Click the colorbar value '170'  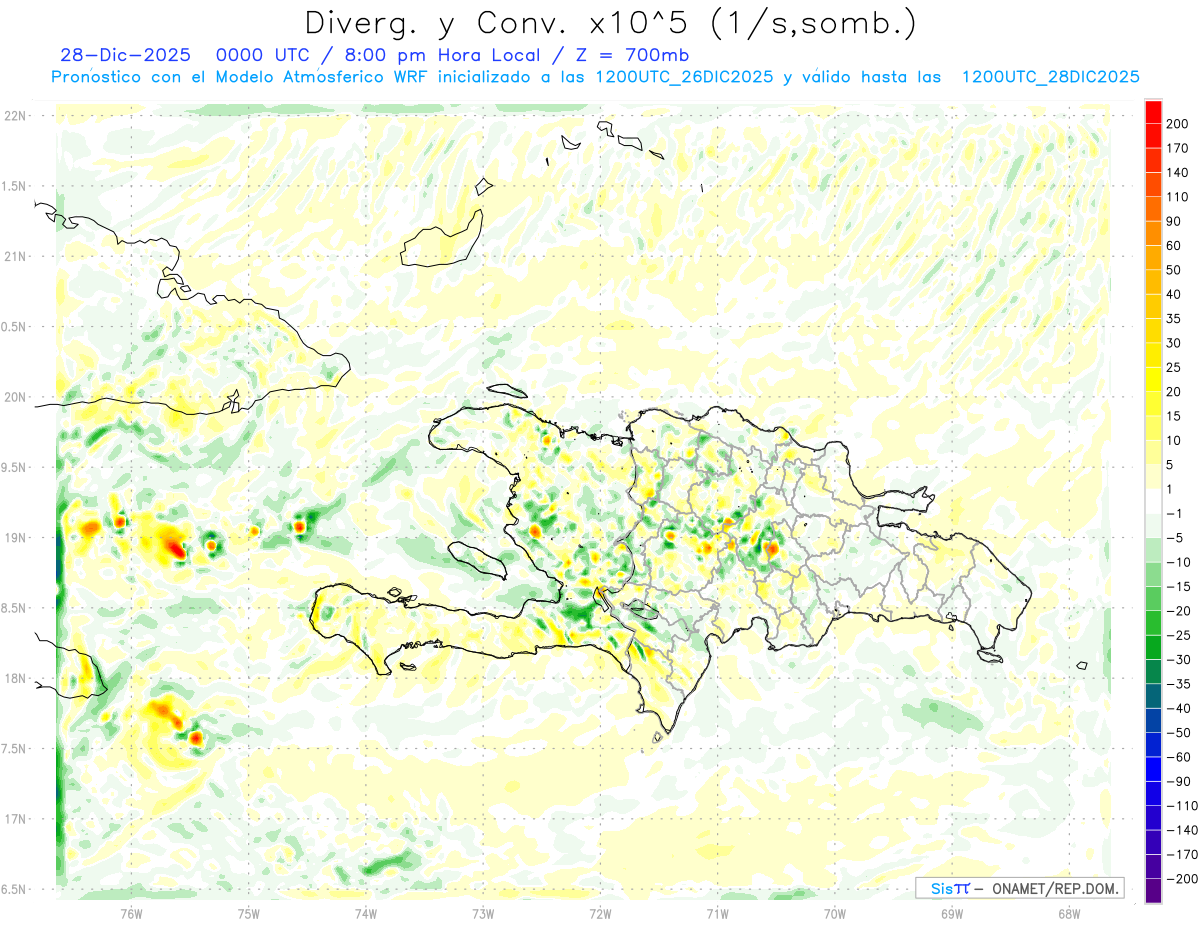pos(1178,148)
